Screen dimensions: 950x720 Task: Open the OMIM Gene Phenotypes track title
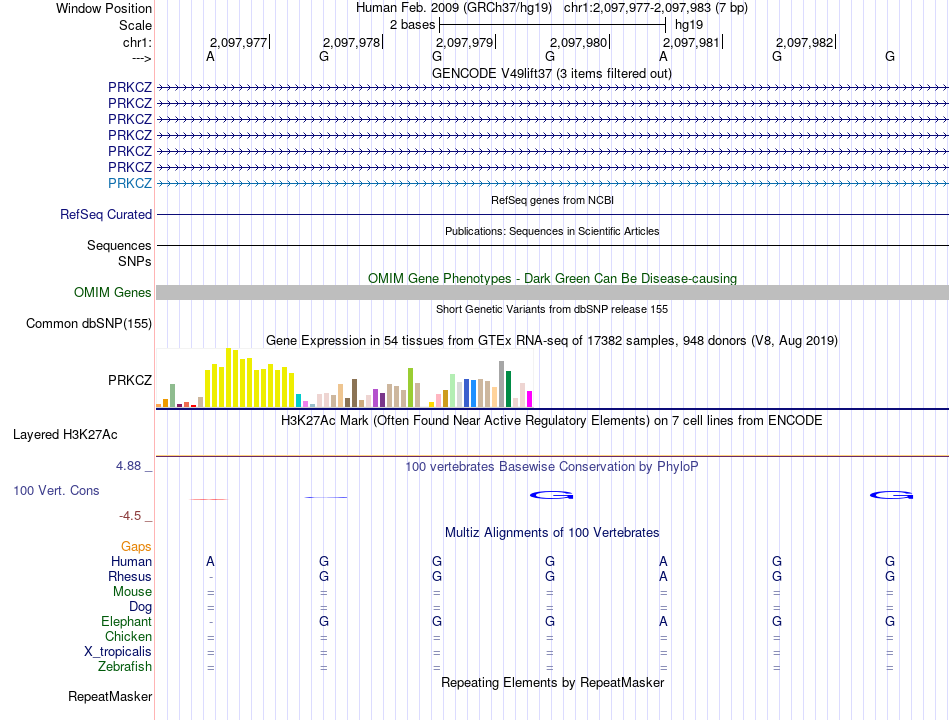552,278
